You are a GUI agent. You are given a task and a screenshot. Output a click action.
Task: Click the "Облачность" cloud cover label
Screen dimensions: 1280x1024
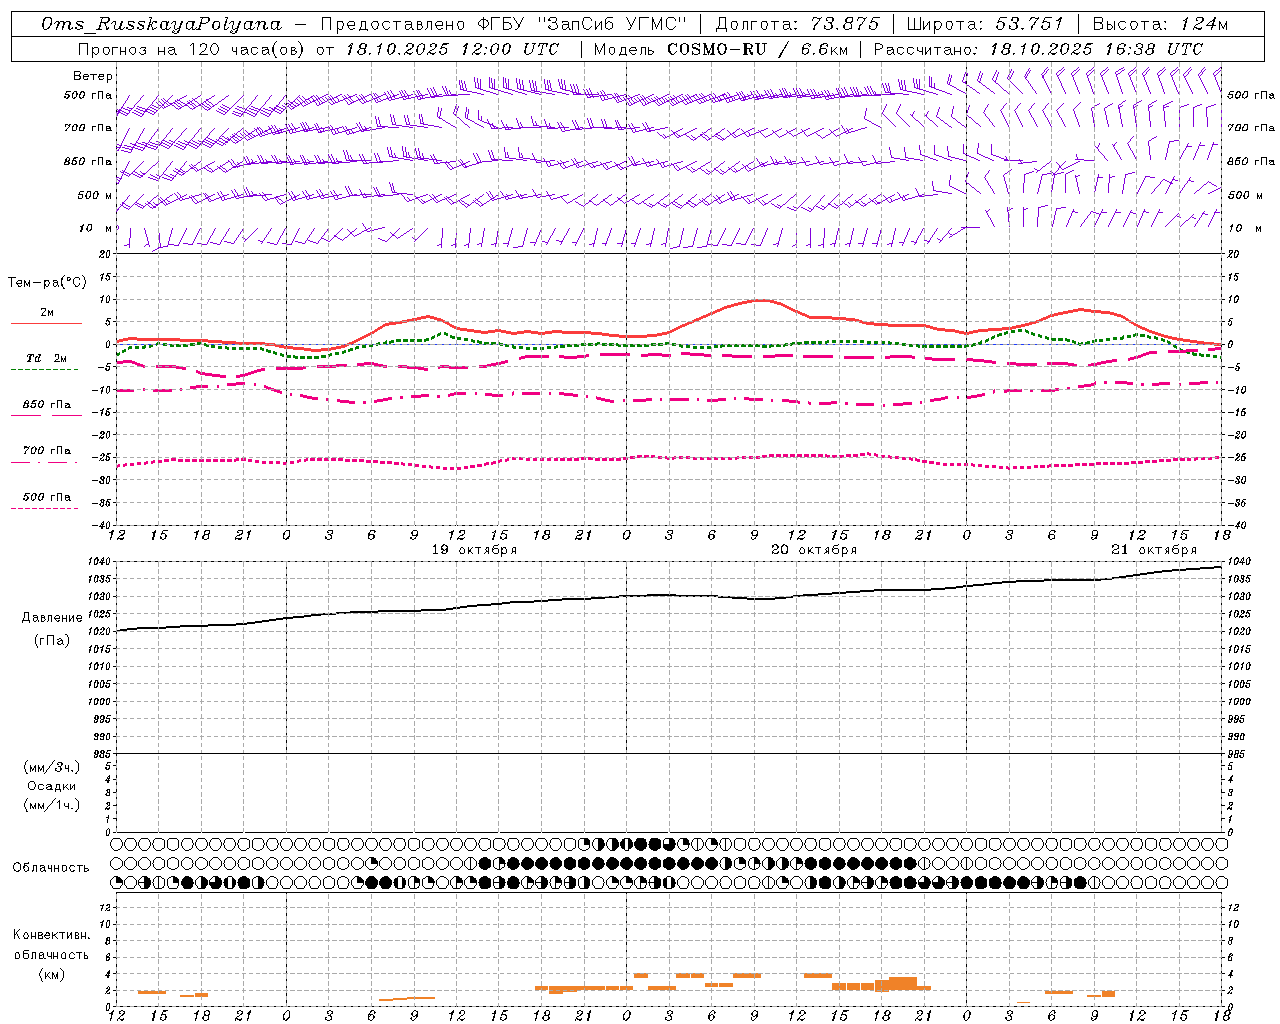(51, 867)
